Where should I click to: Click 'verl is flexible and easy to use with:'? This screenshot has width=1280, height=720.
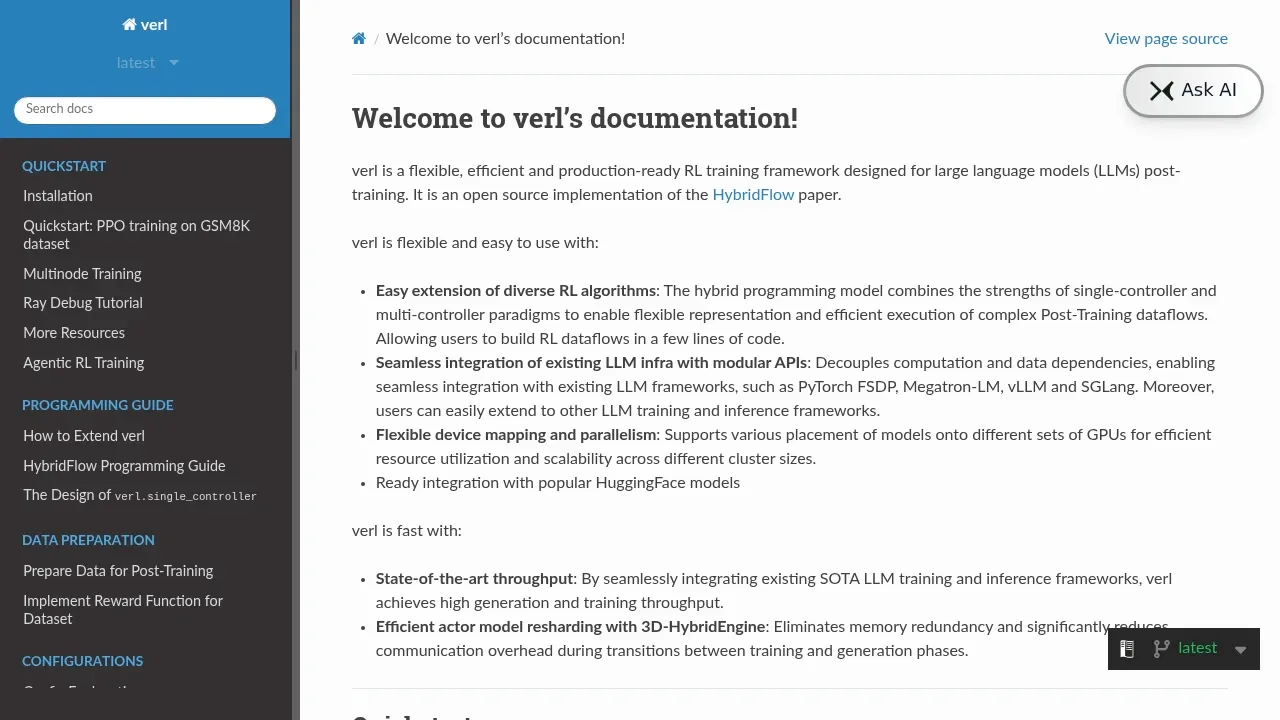475,243
